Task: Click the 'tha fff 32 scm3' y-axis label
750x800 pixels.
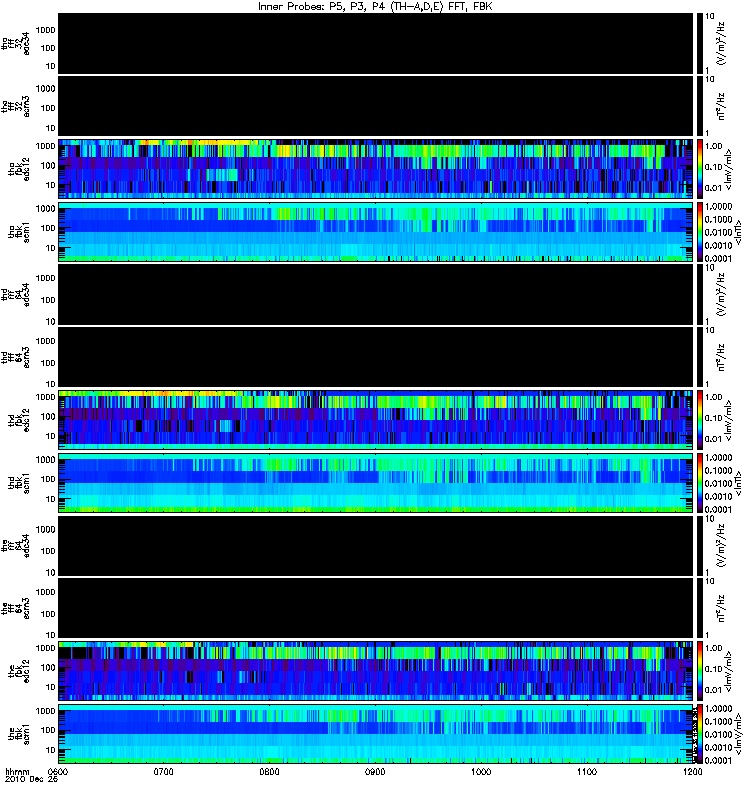Action: [x=16, y=106]
